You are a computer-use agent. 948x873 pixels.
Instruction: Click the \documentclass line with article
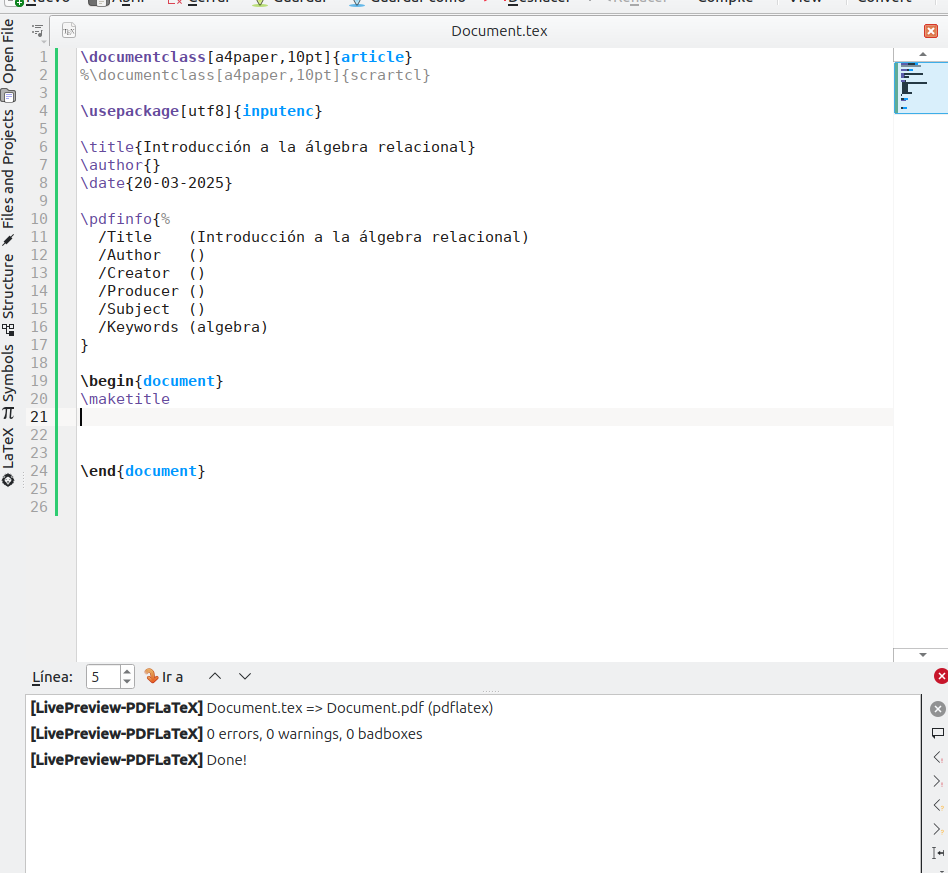click(246, 57)
